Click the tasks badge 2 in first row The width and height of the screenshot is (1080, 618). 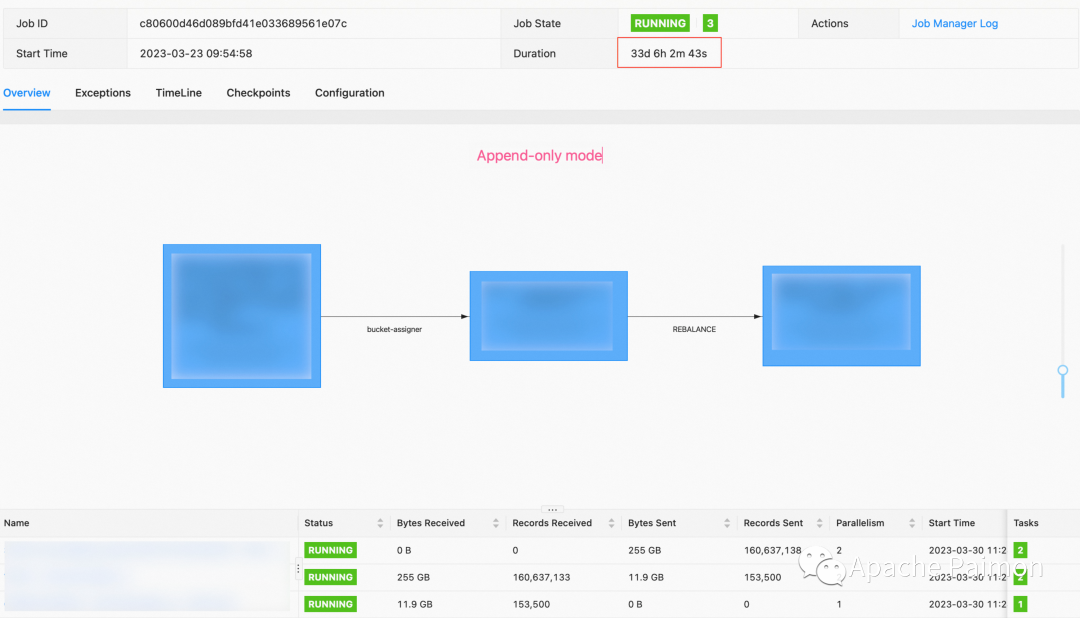(1020, 550)
